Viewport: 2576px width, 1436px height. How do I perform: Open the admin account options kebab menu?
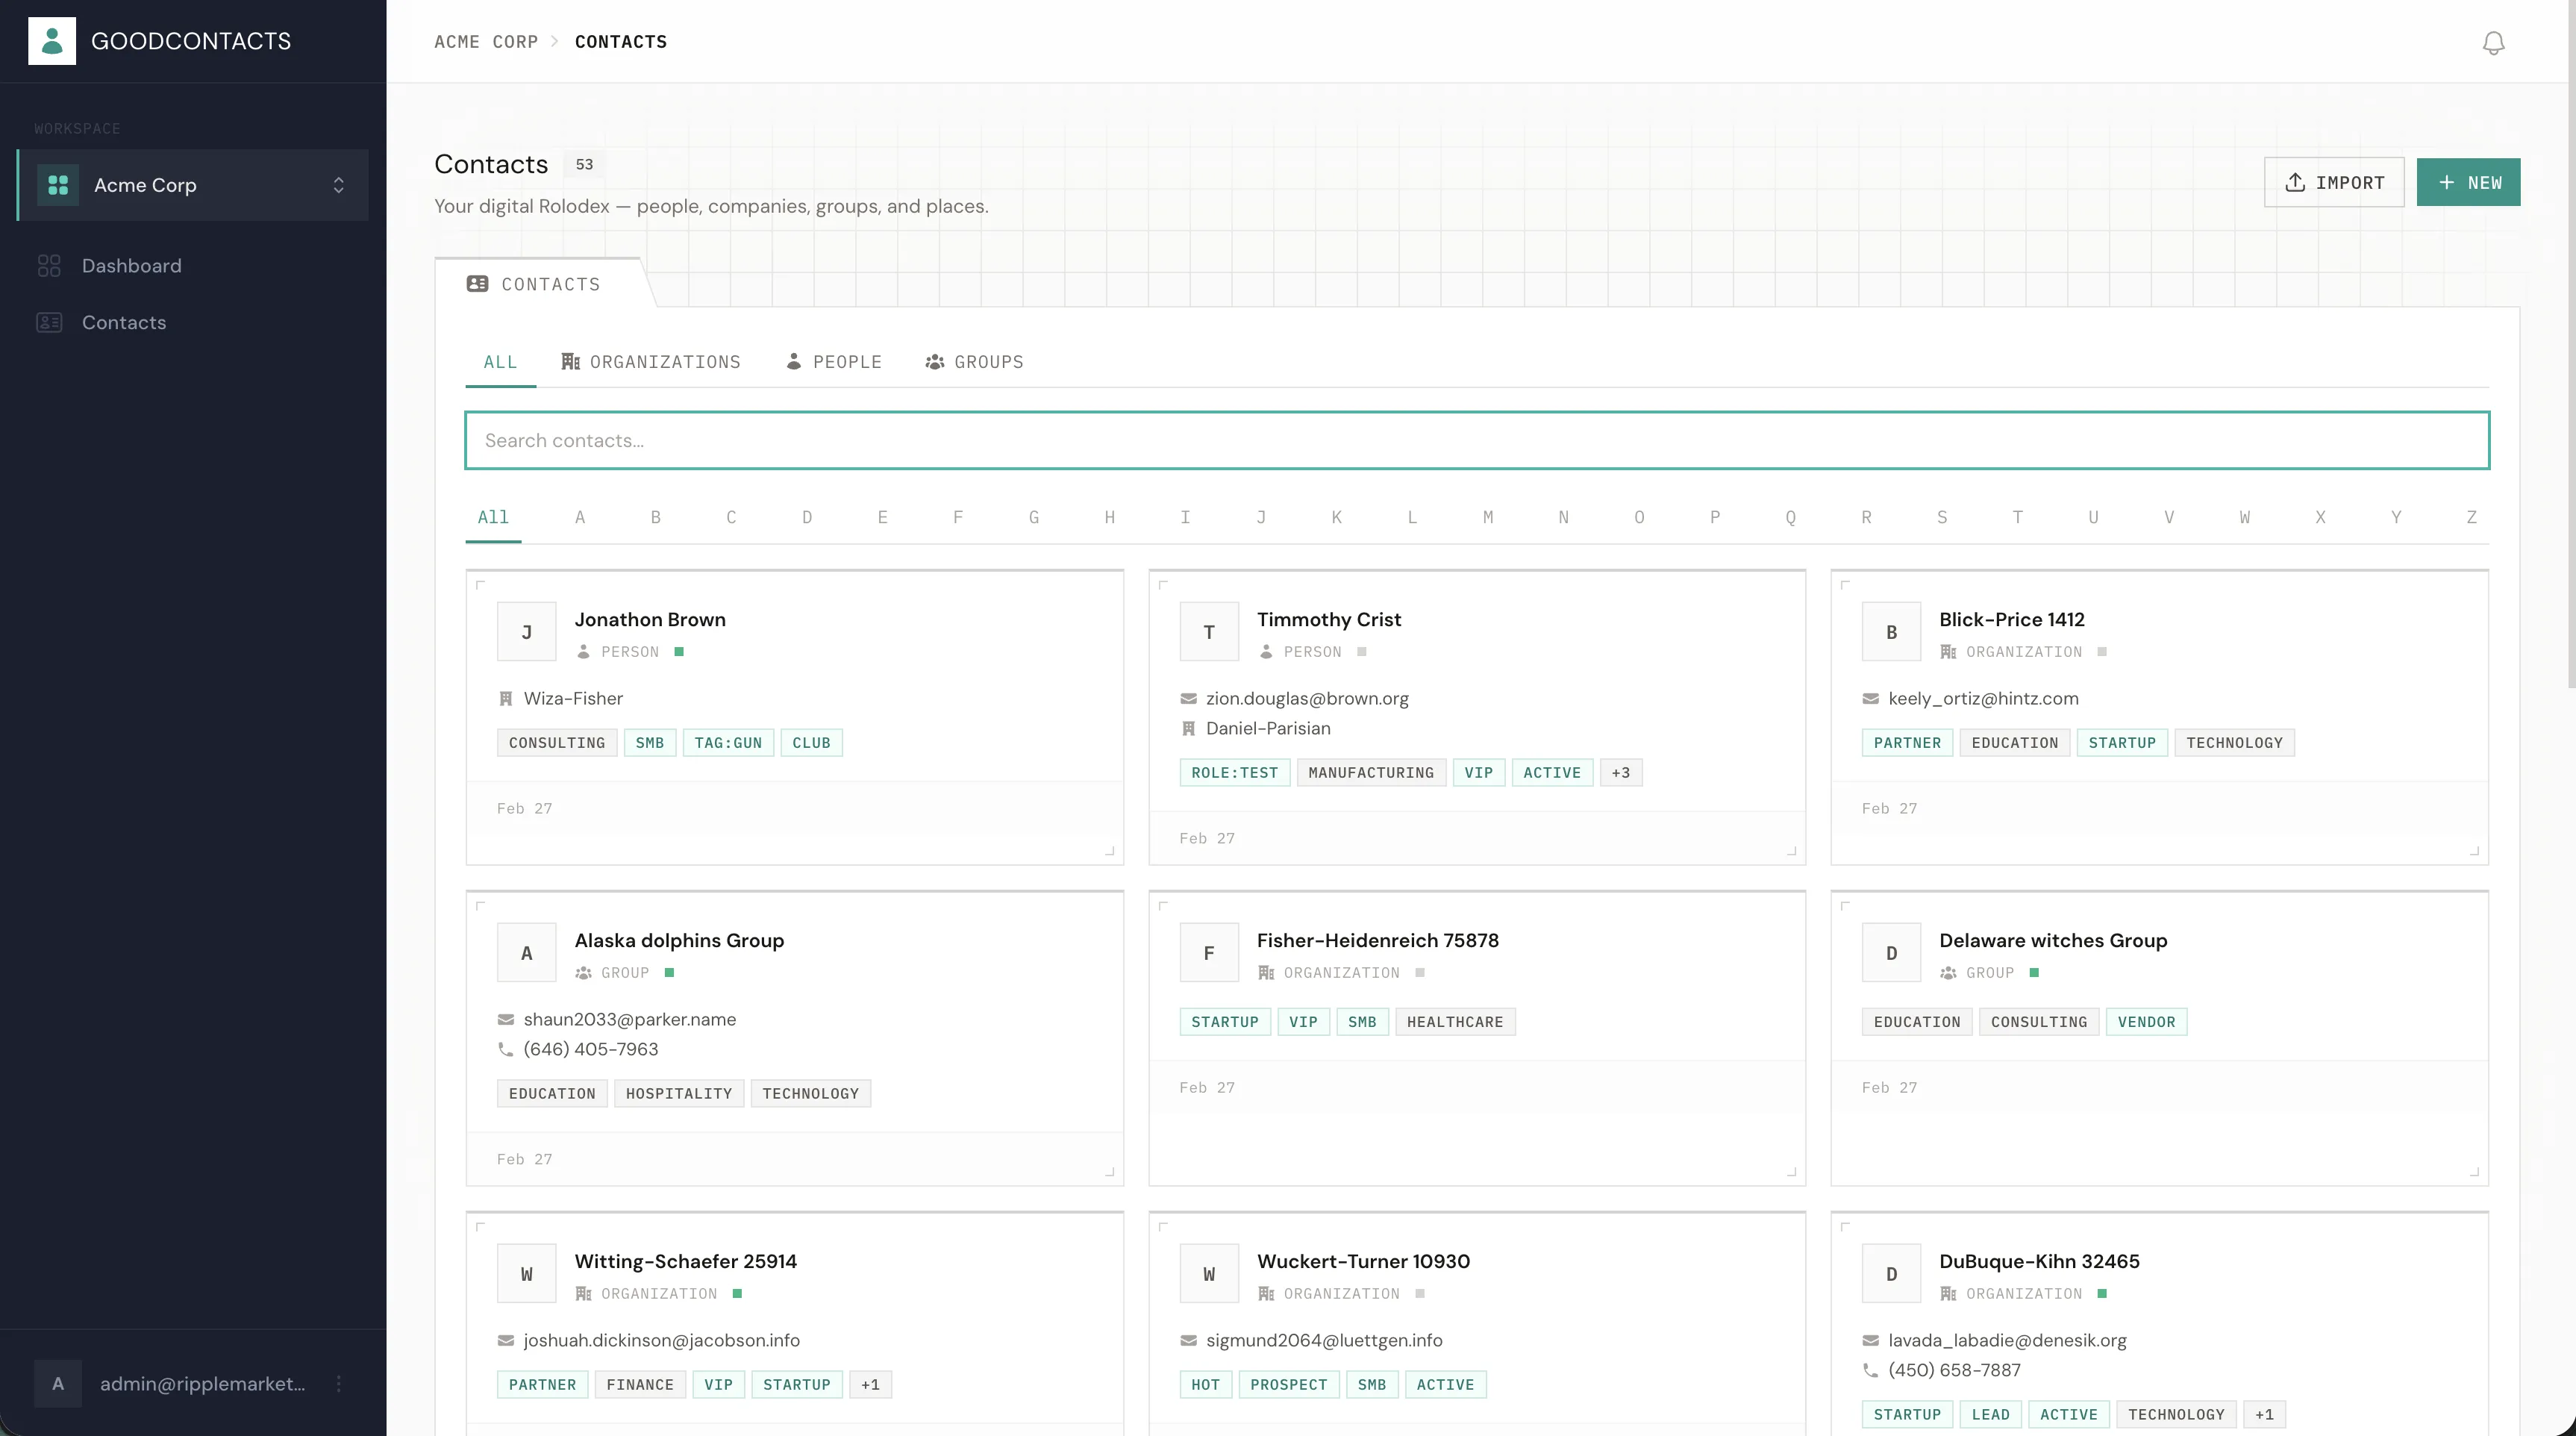pos(339,1384)
